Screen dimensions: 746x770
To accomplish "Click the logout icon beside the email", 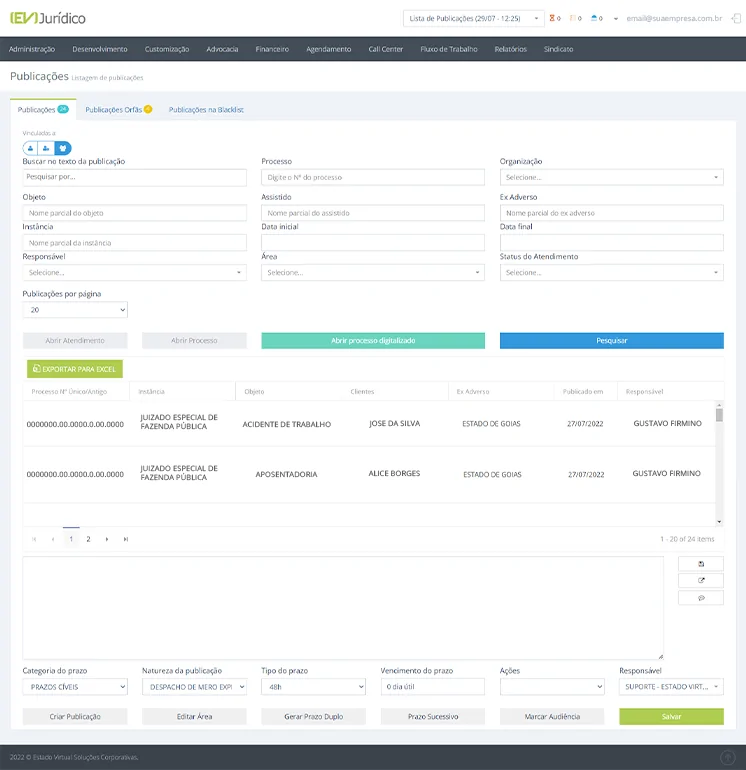I will tap(736, 19).
